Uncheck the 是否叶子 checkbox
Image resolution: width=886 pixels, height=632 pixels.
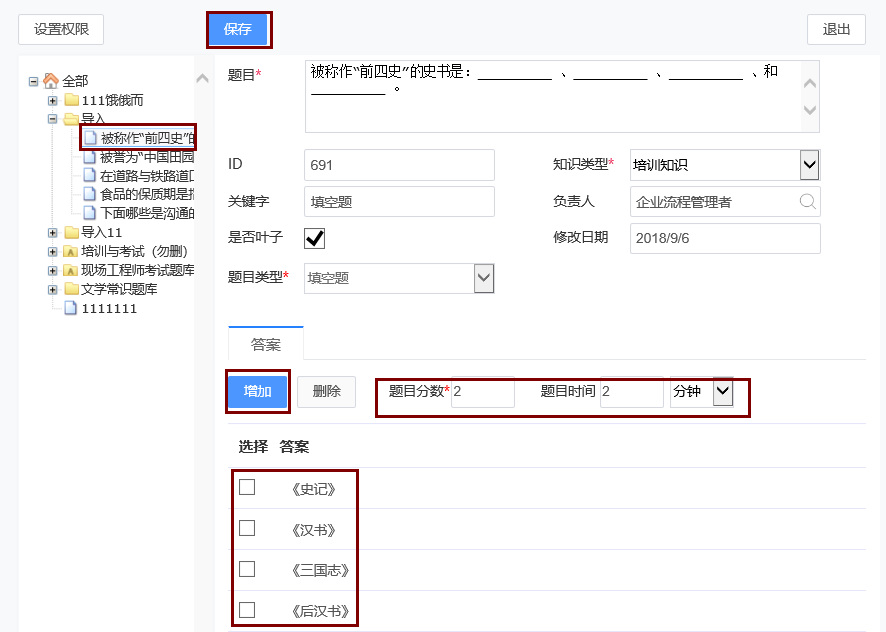point(315,238)
